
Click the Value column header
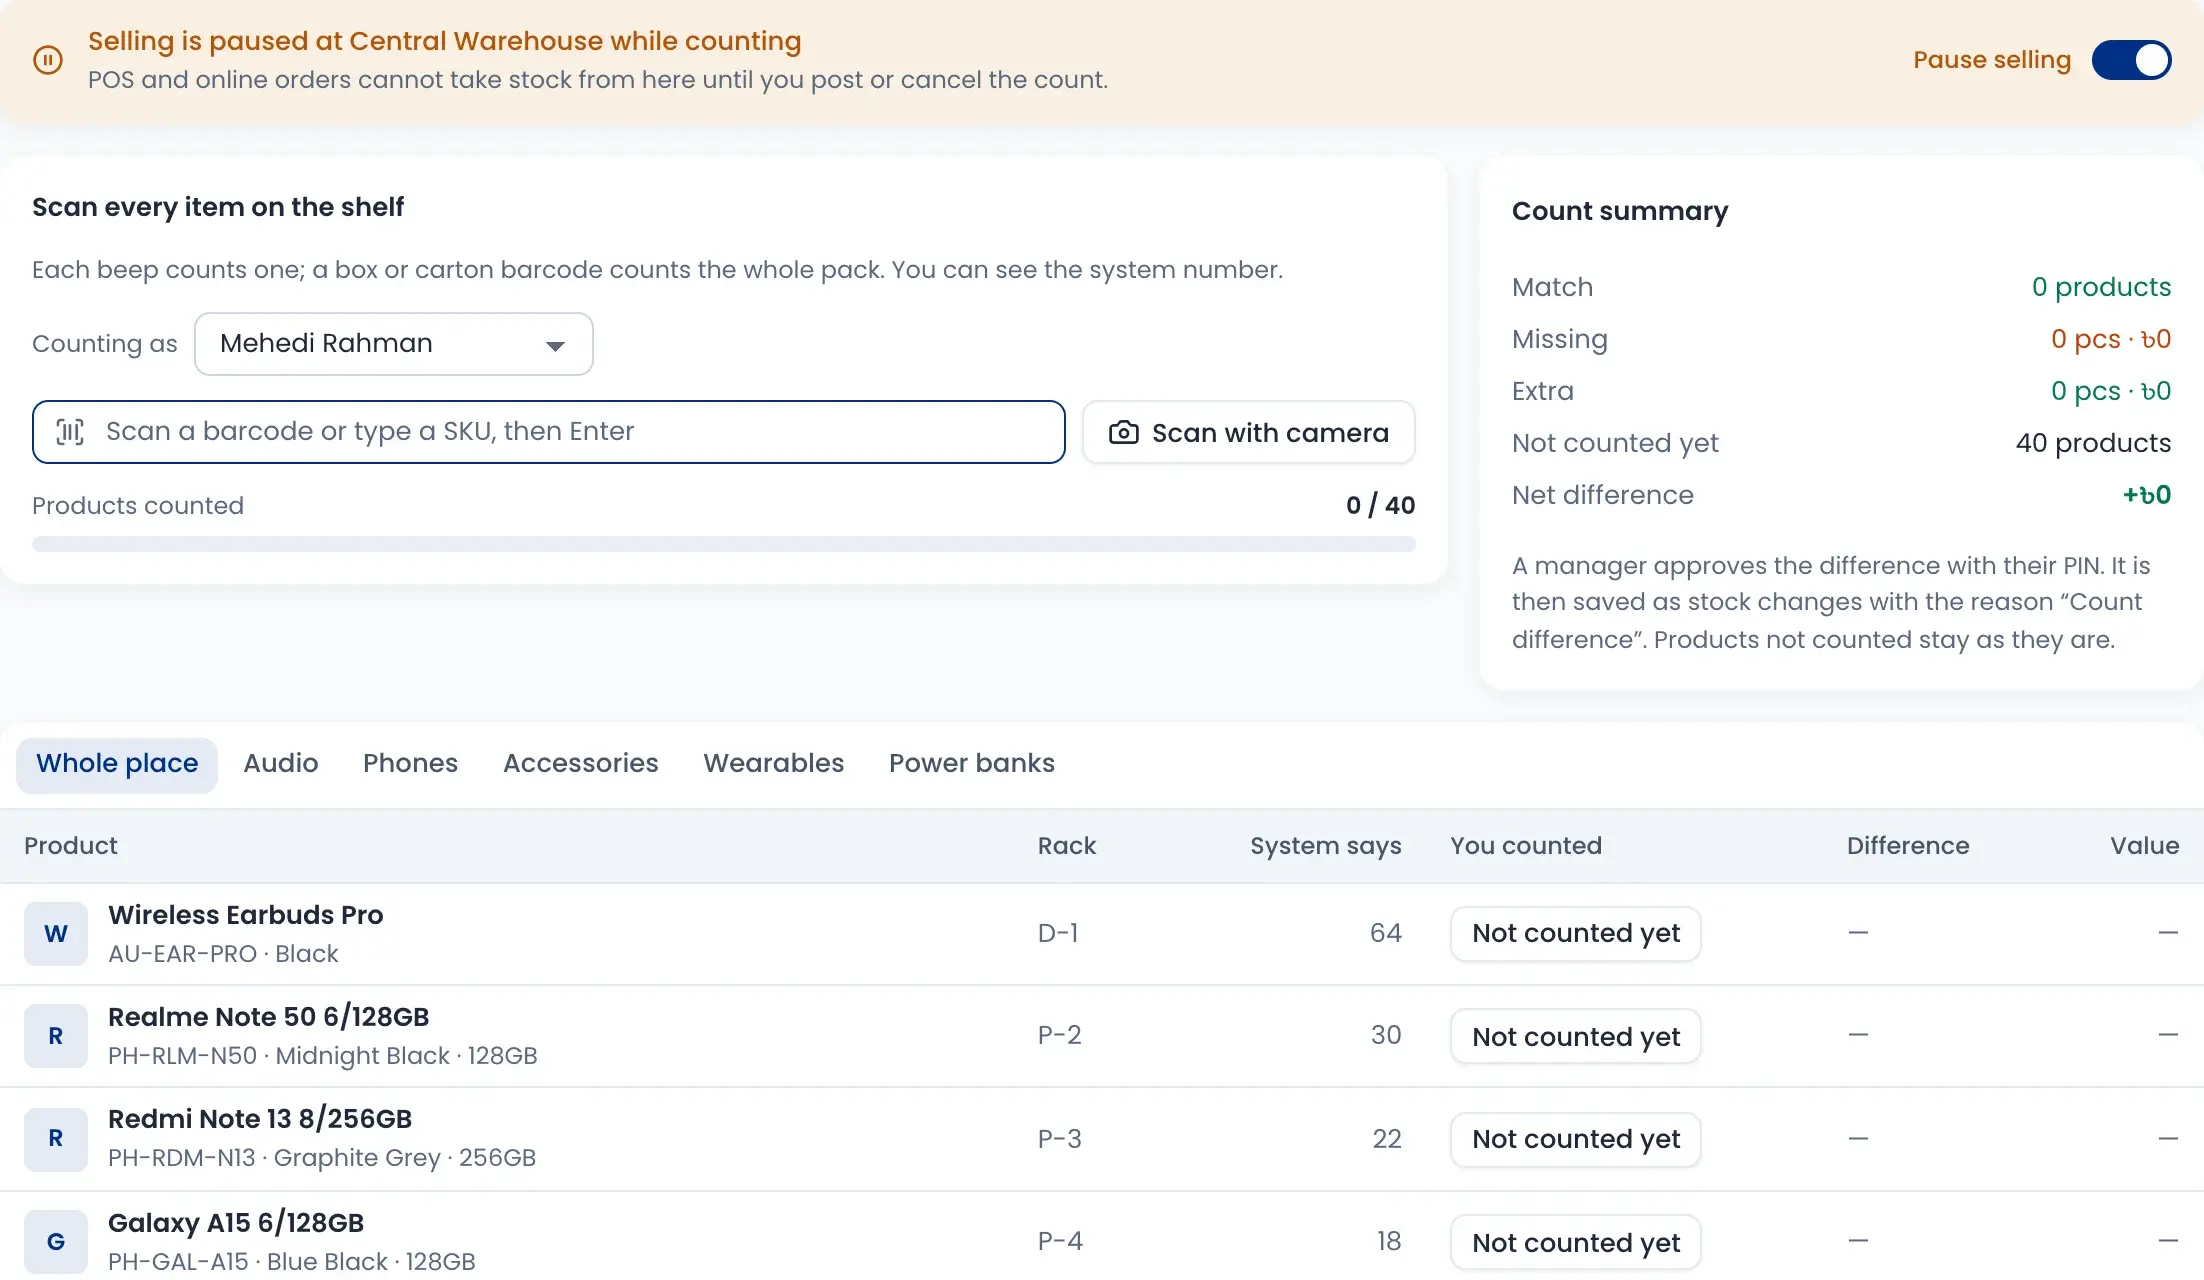(x=2145, y=846)
